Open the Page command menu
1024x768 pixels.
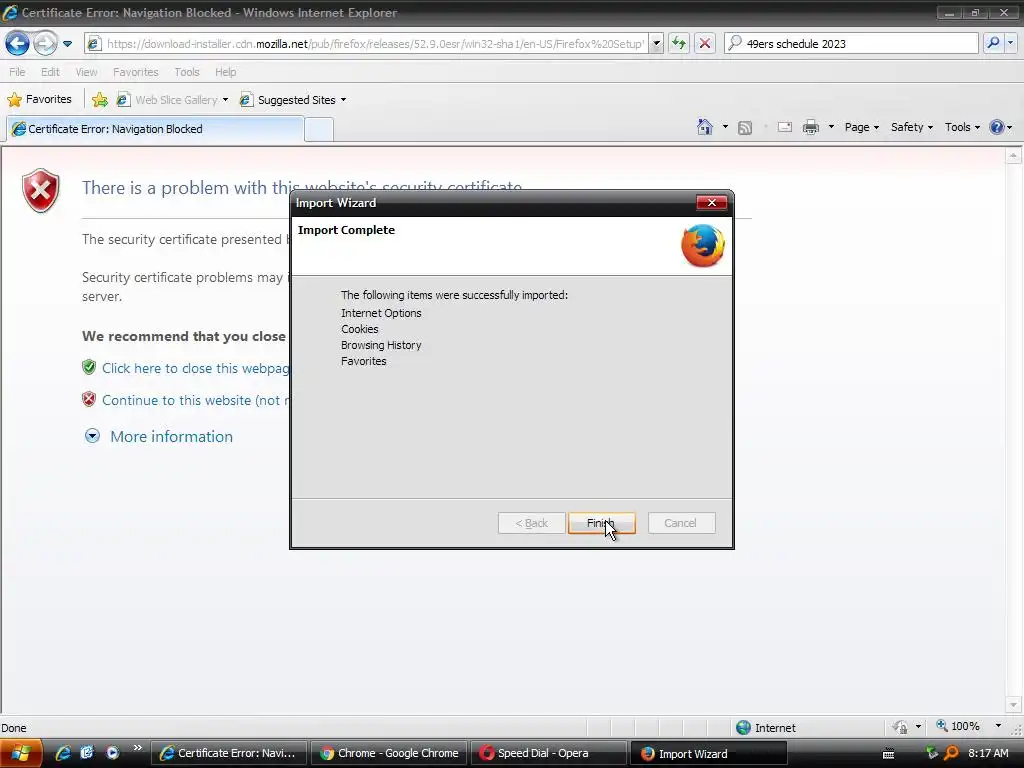pyautogui.click(x=861, y=127)
